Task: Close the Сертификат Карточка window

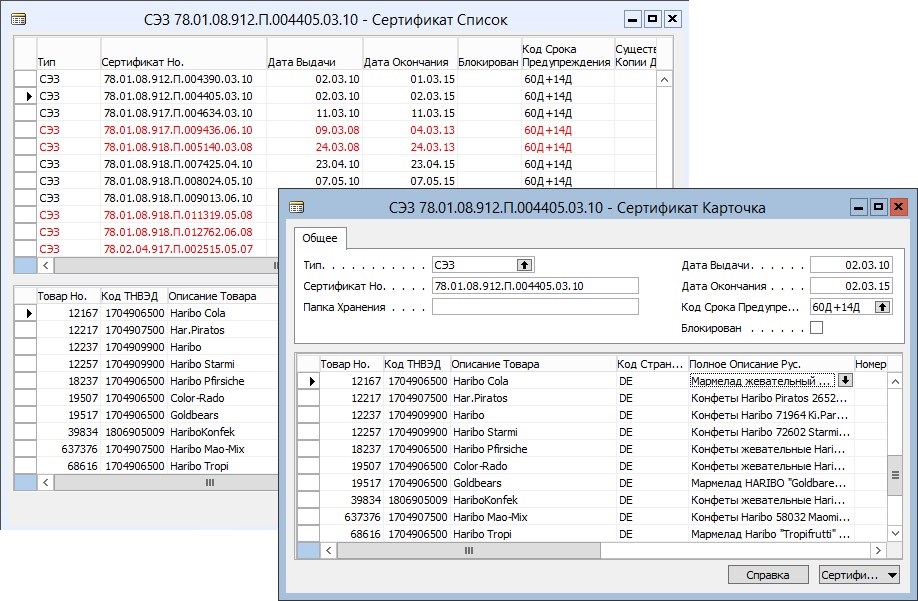Action: pos(899,207)
